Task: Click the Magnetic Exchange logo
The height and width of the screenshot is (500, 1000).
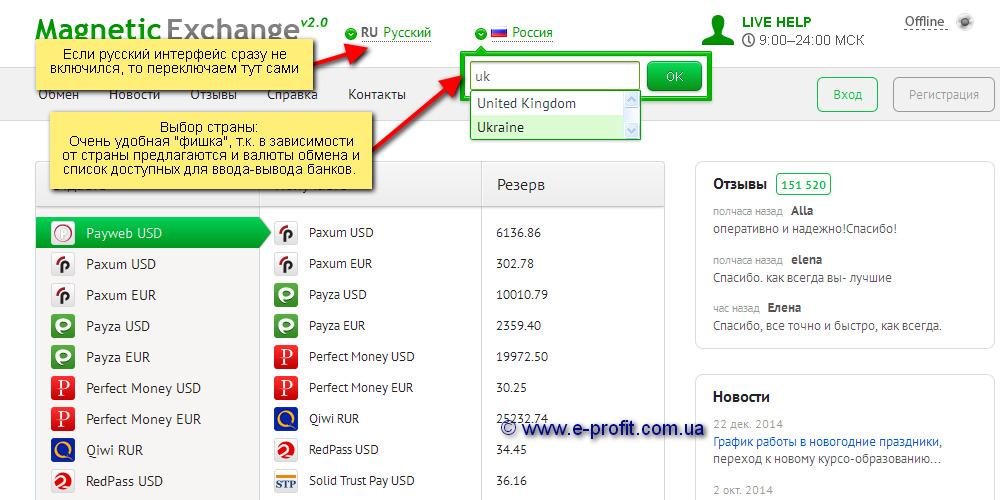Action: [181, 28]
